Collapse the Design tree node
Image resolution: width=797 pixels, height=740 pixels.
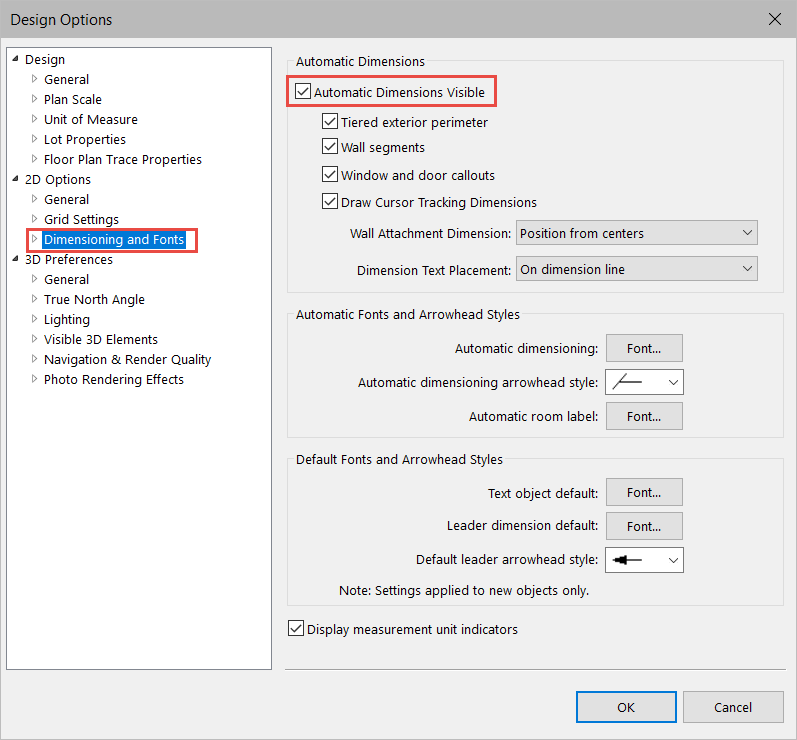(15, 58)
